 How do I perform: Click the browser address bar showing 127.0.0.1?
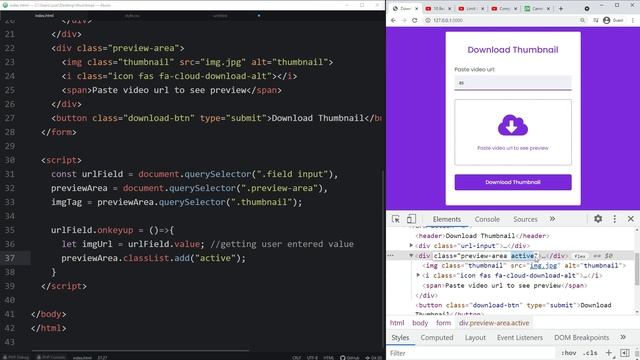coord(506,20)
